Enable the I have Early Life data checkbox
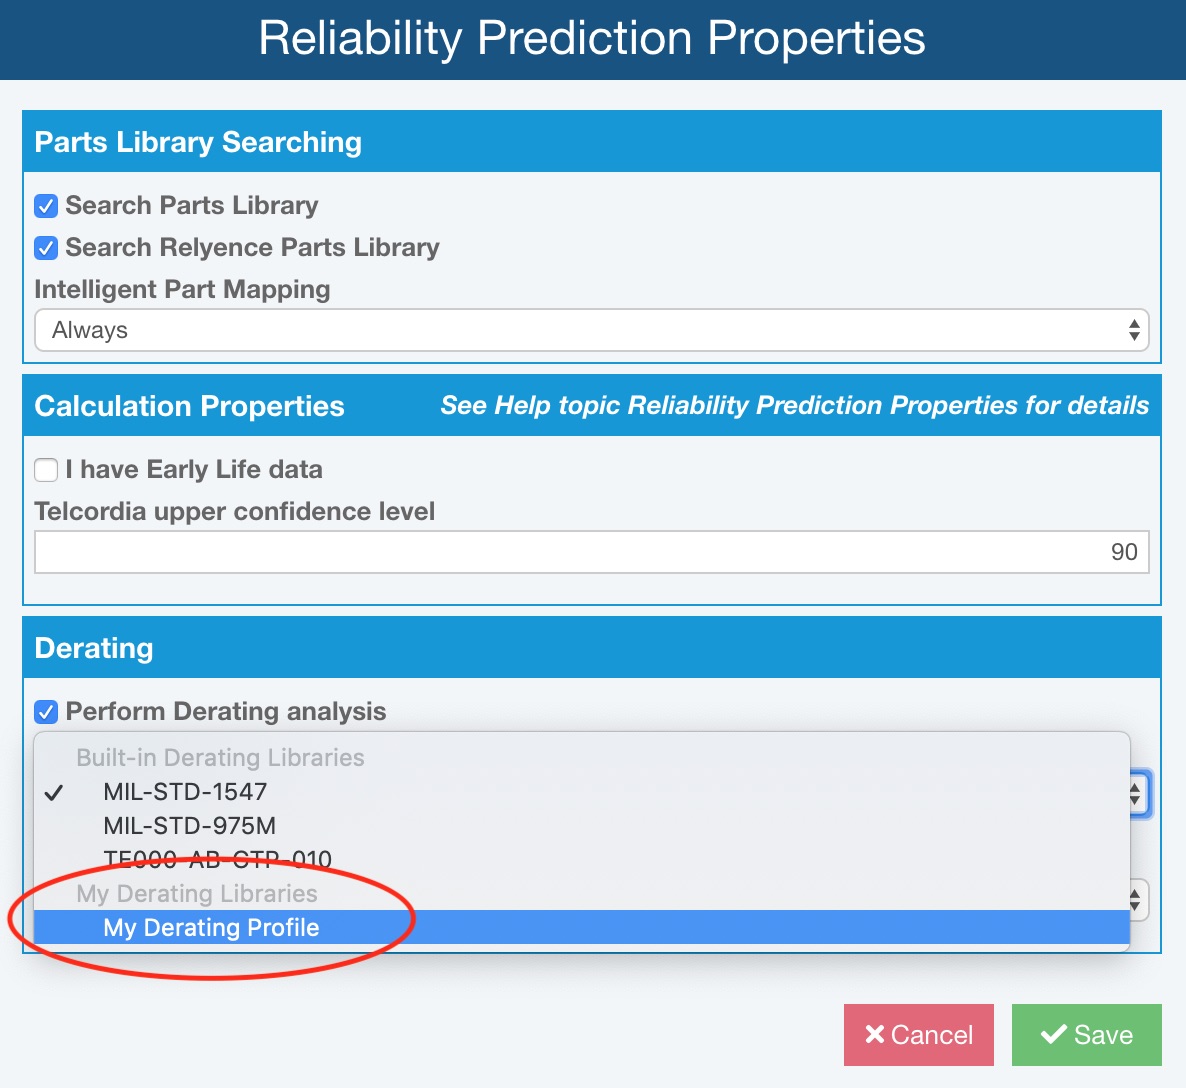Screen dimensions: 1186x1088 46,470
